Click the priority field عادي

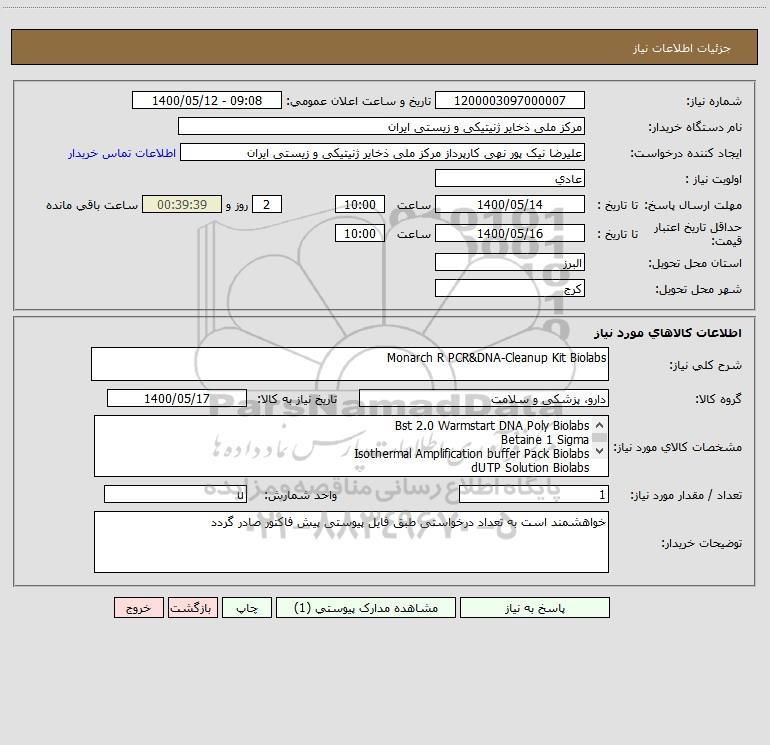[x=510, y=178]
